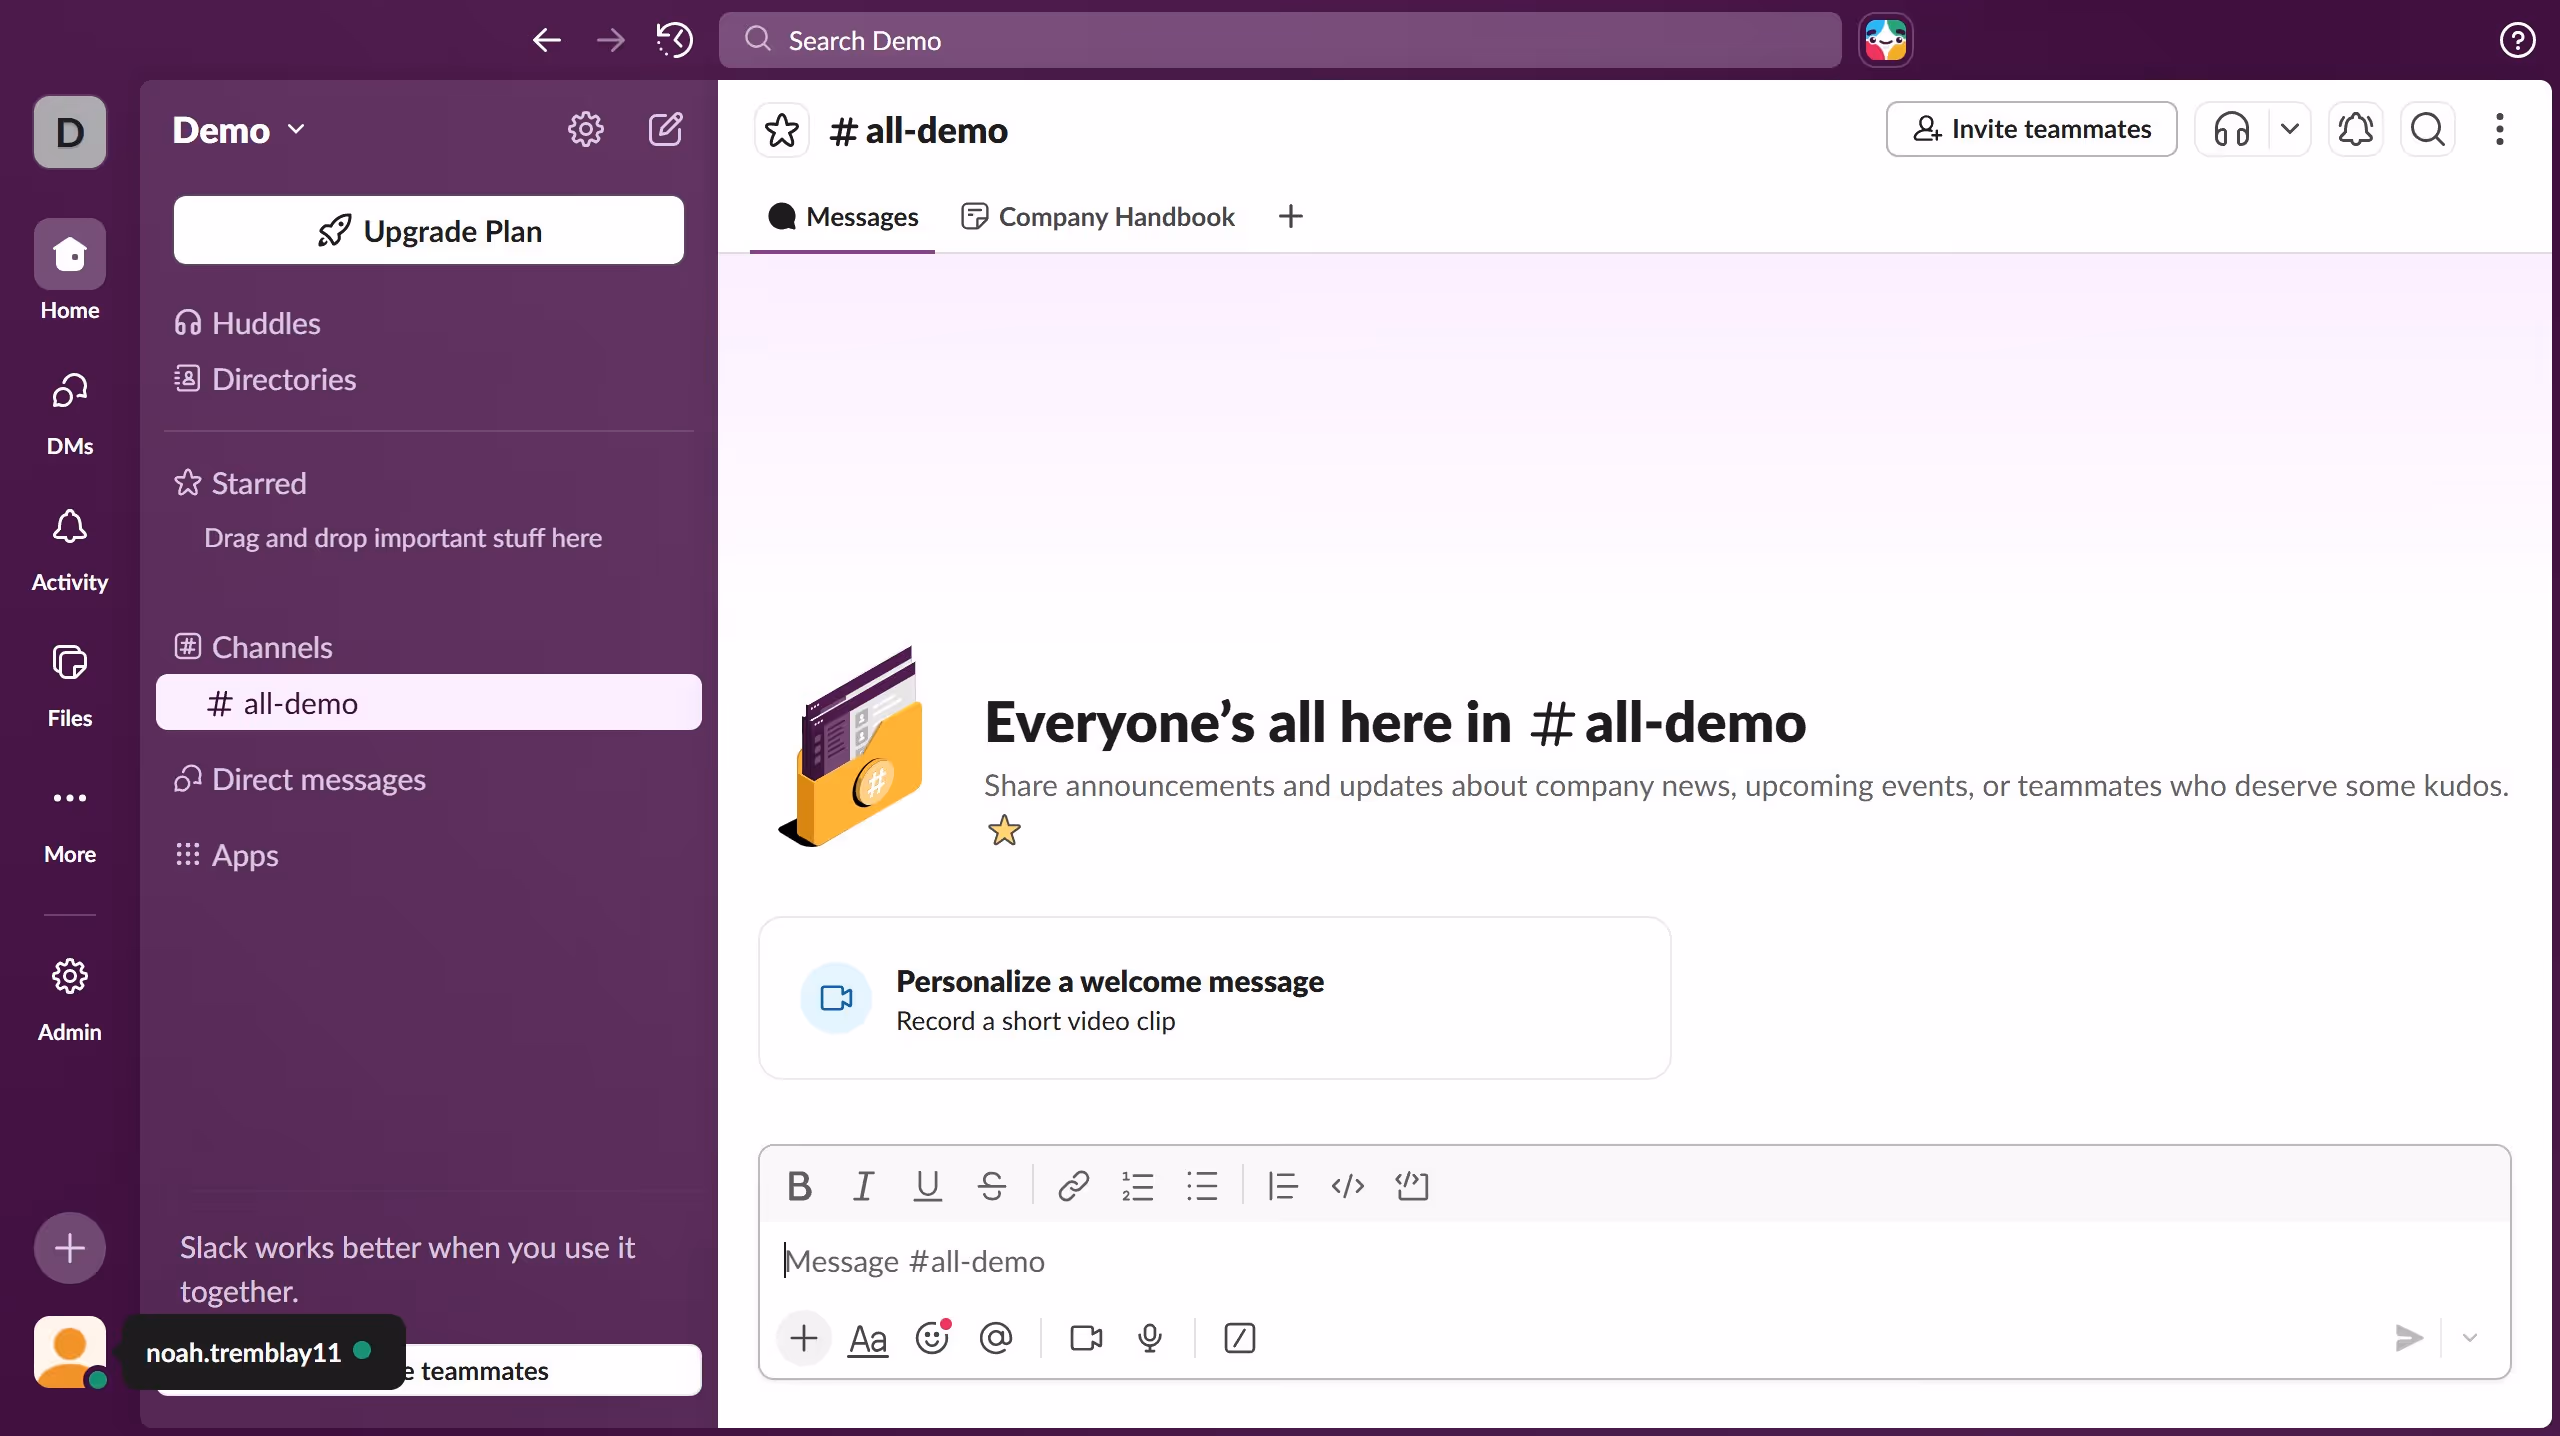Viewport: 2560px width, 1436px height.
Task: Open channel notification bell settings
Action: [2356, 129]
